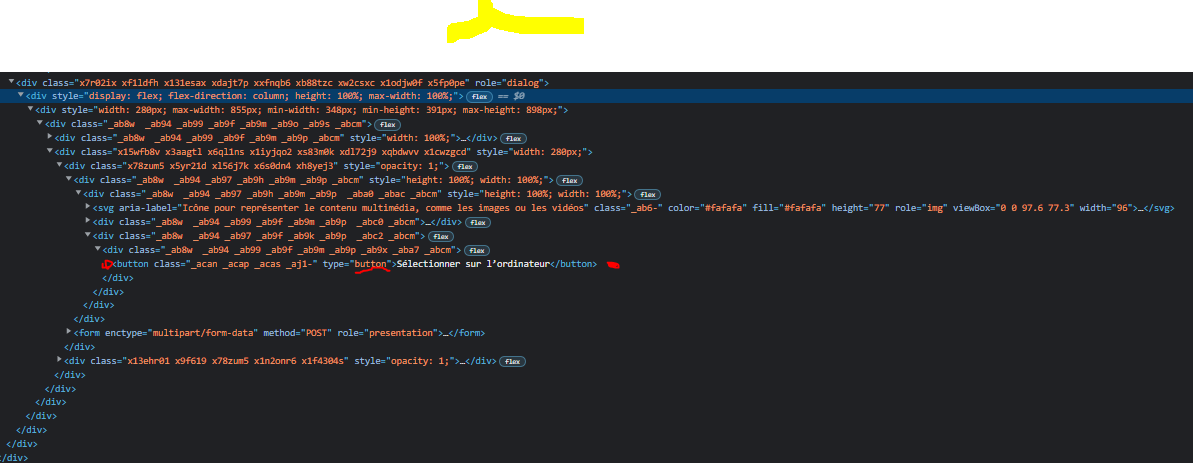Expand the multipart/form-data form node arrow
The width and height of the screenshot is (1193, 463).
pos(69,333)
